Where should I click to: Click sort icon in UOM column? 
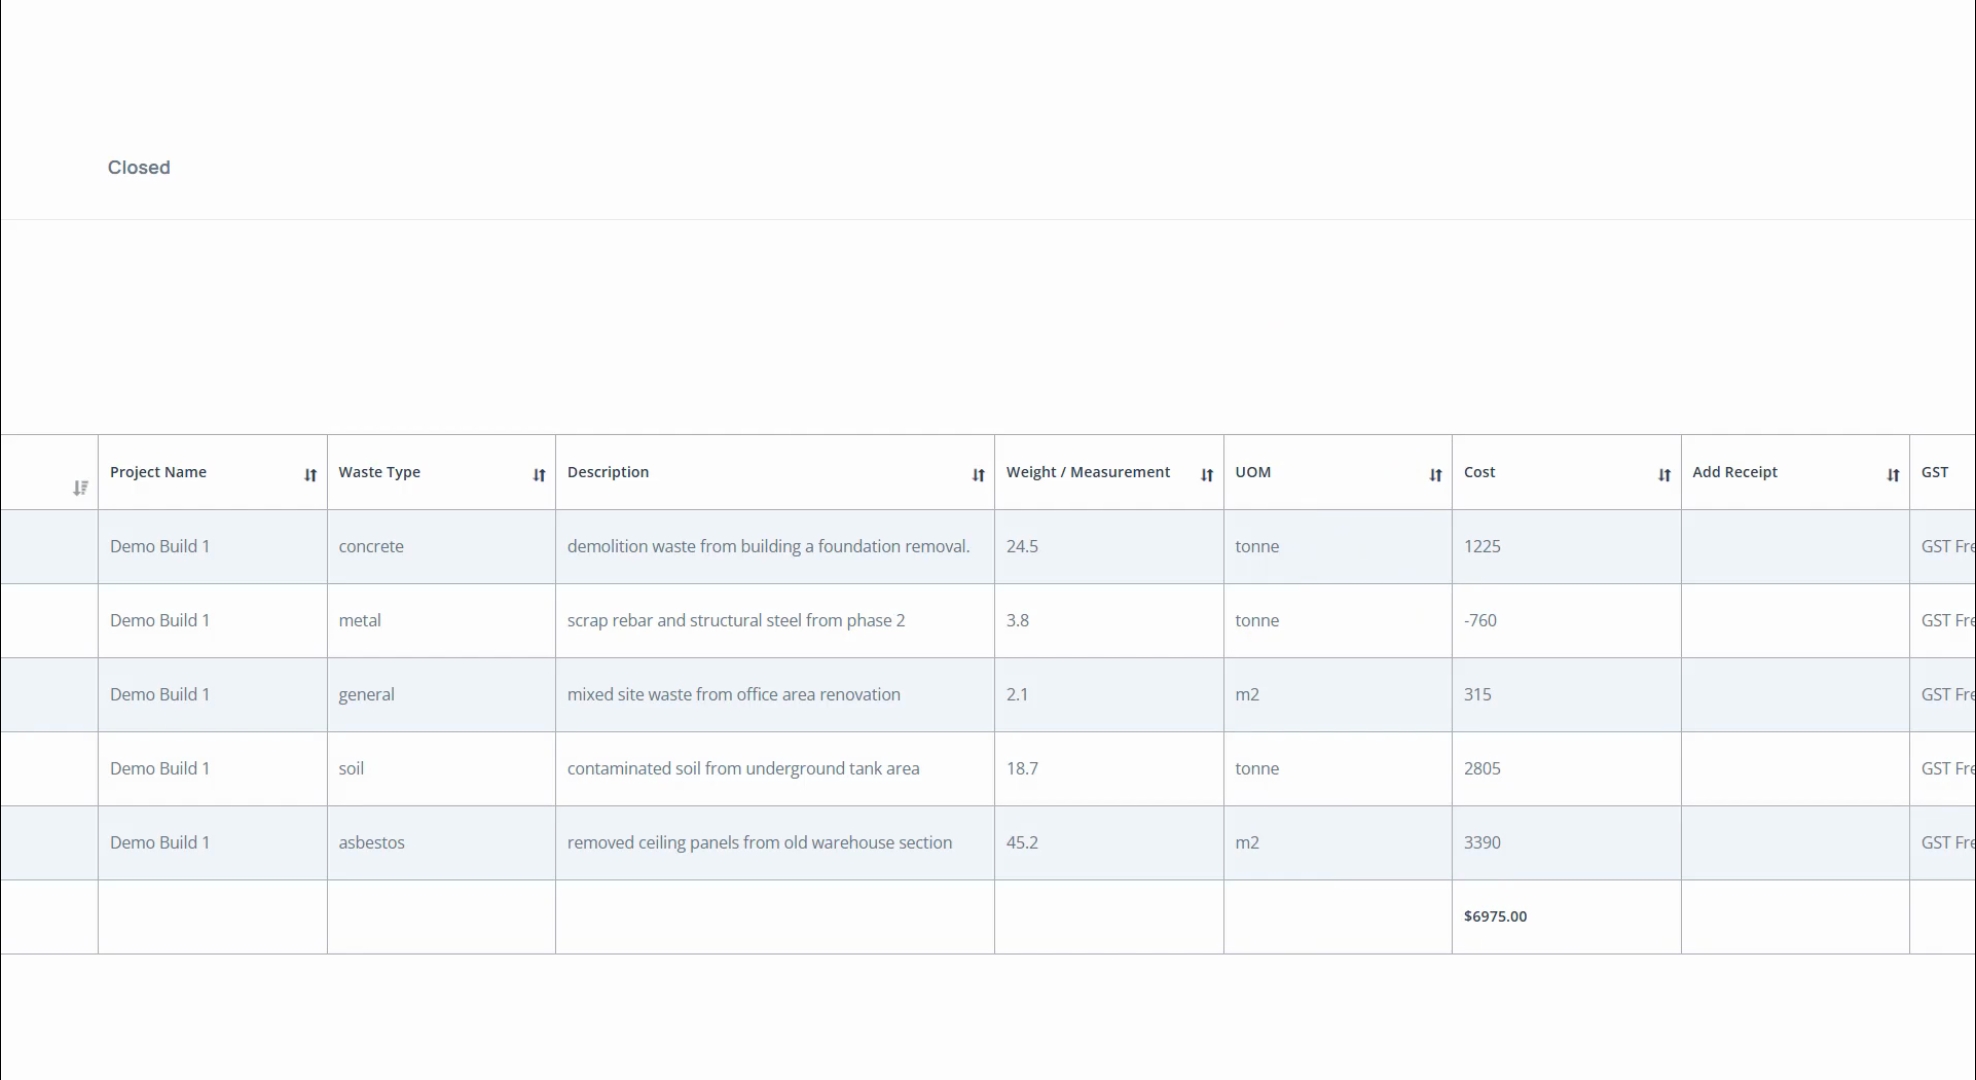(1435, 475)
